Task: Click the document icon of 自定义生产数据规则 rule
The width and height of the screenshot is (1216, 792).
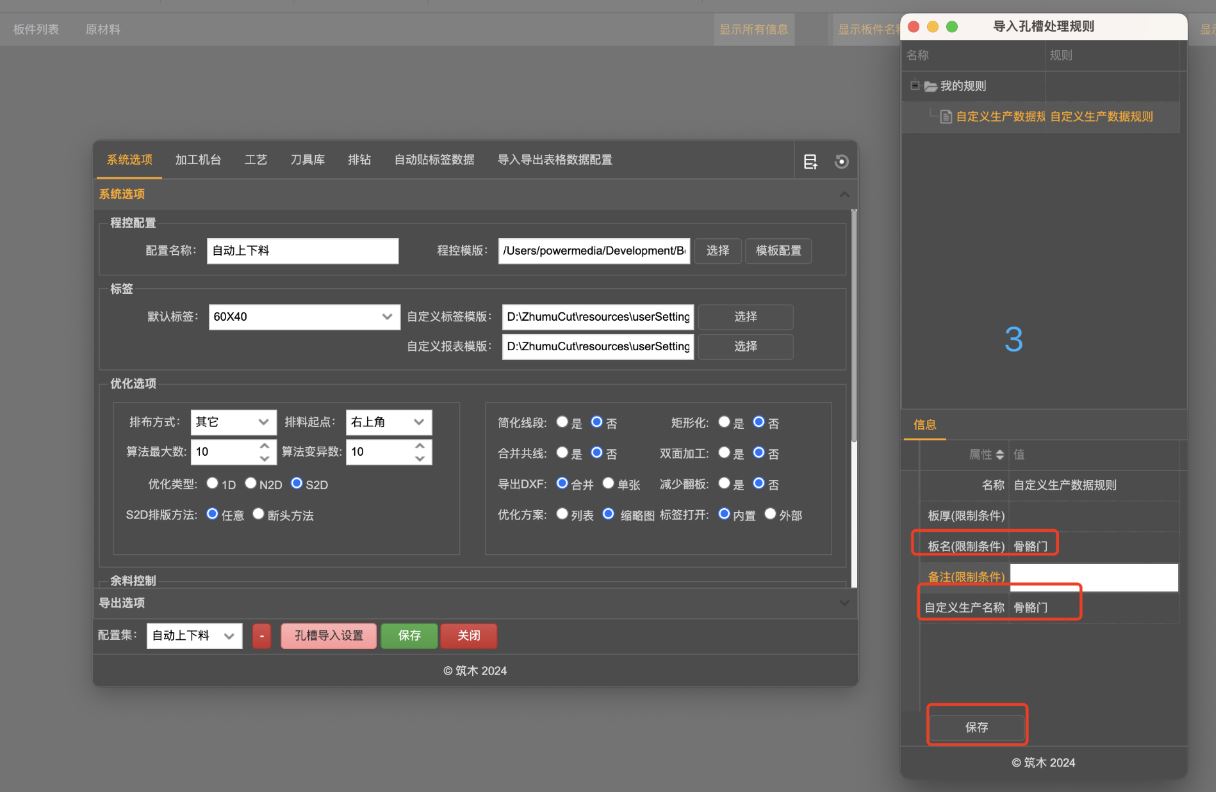Action: tap(945, 117)
